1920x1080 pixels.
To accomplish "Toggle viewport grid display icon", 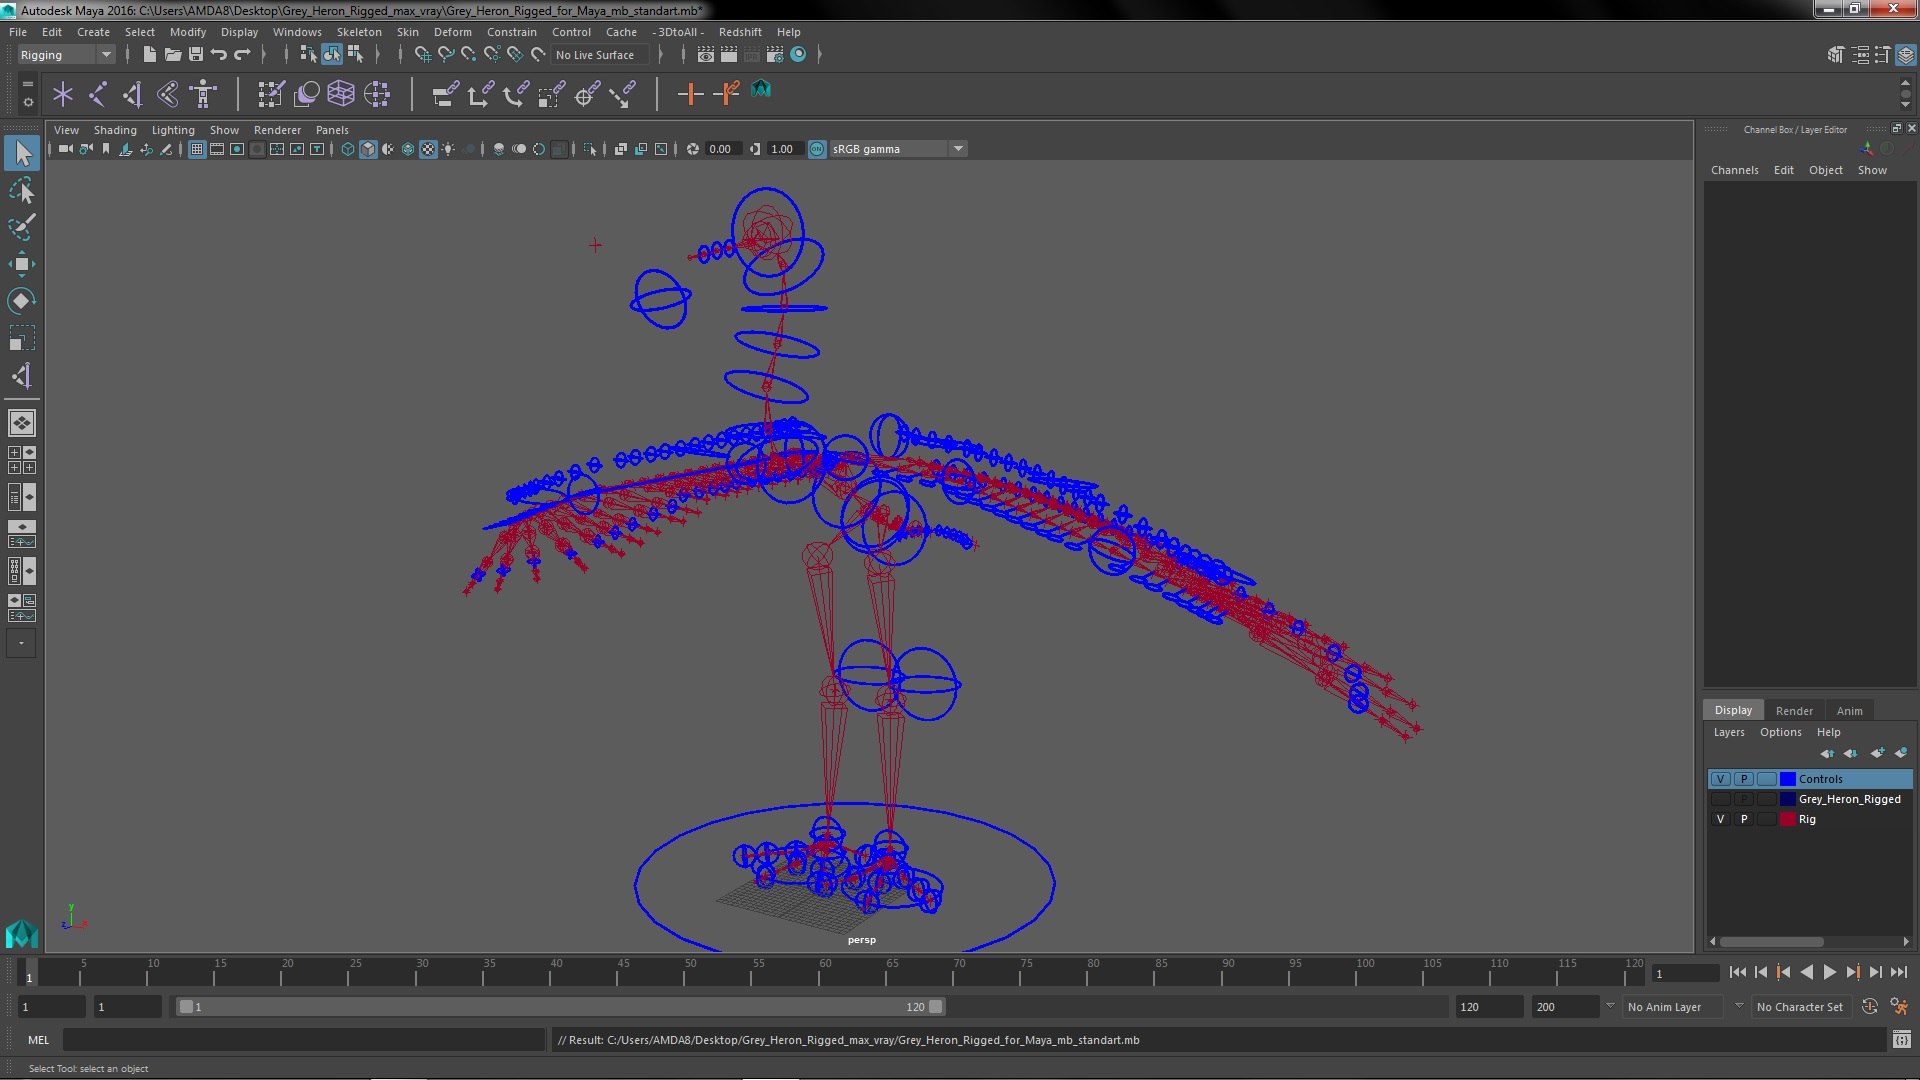I will click(x=197, y=149).
